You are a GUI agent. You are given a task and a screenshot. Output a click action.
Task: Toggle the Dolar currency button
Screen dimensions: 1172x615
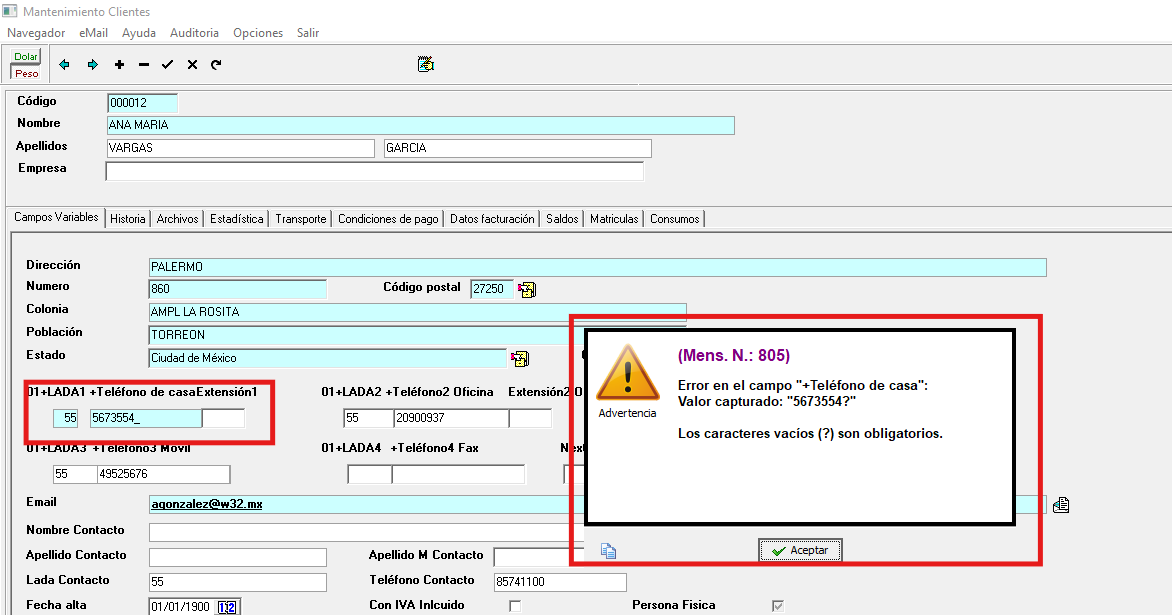tap(26, 57)
